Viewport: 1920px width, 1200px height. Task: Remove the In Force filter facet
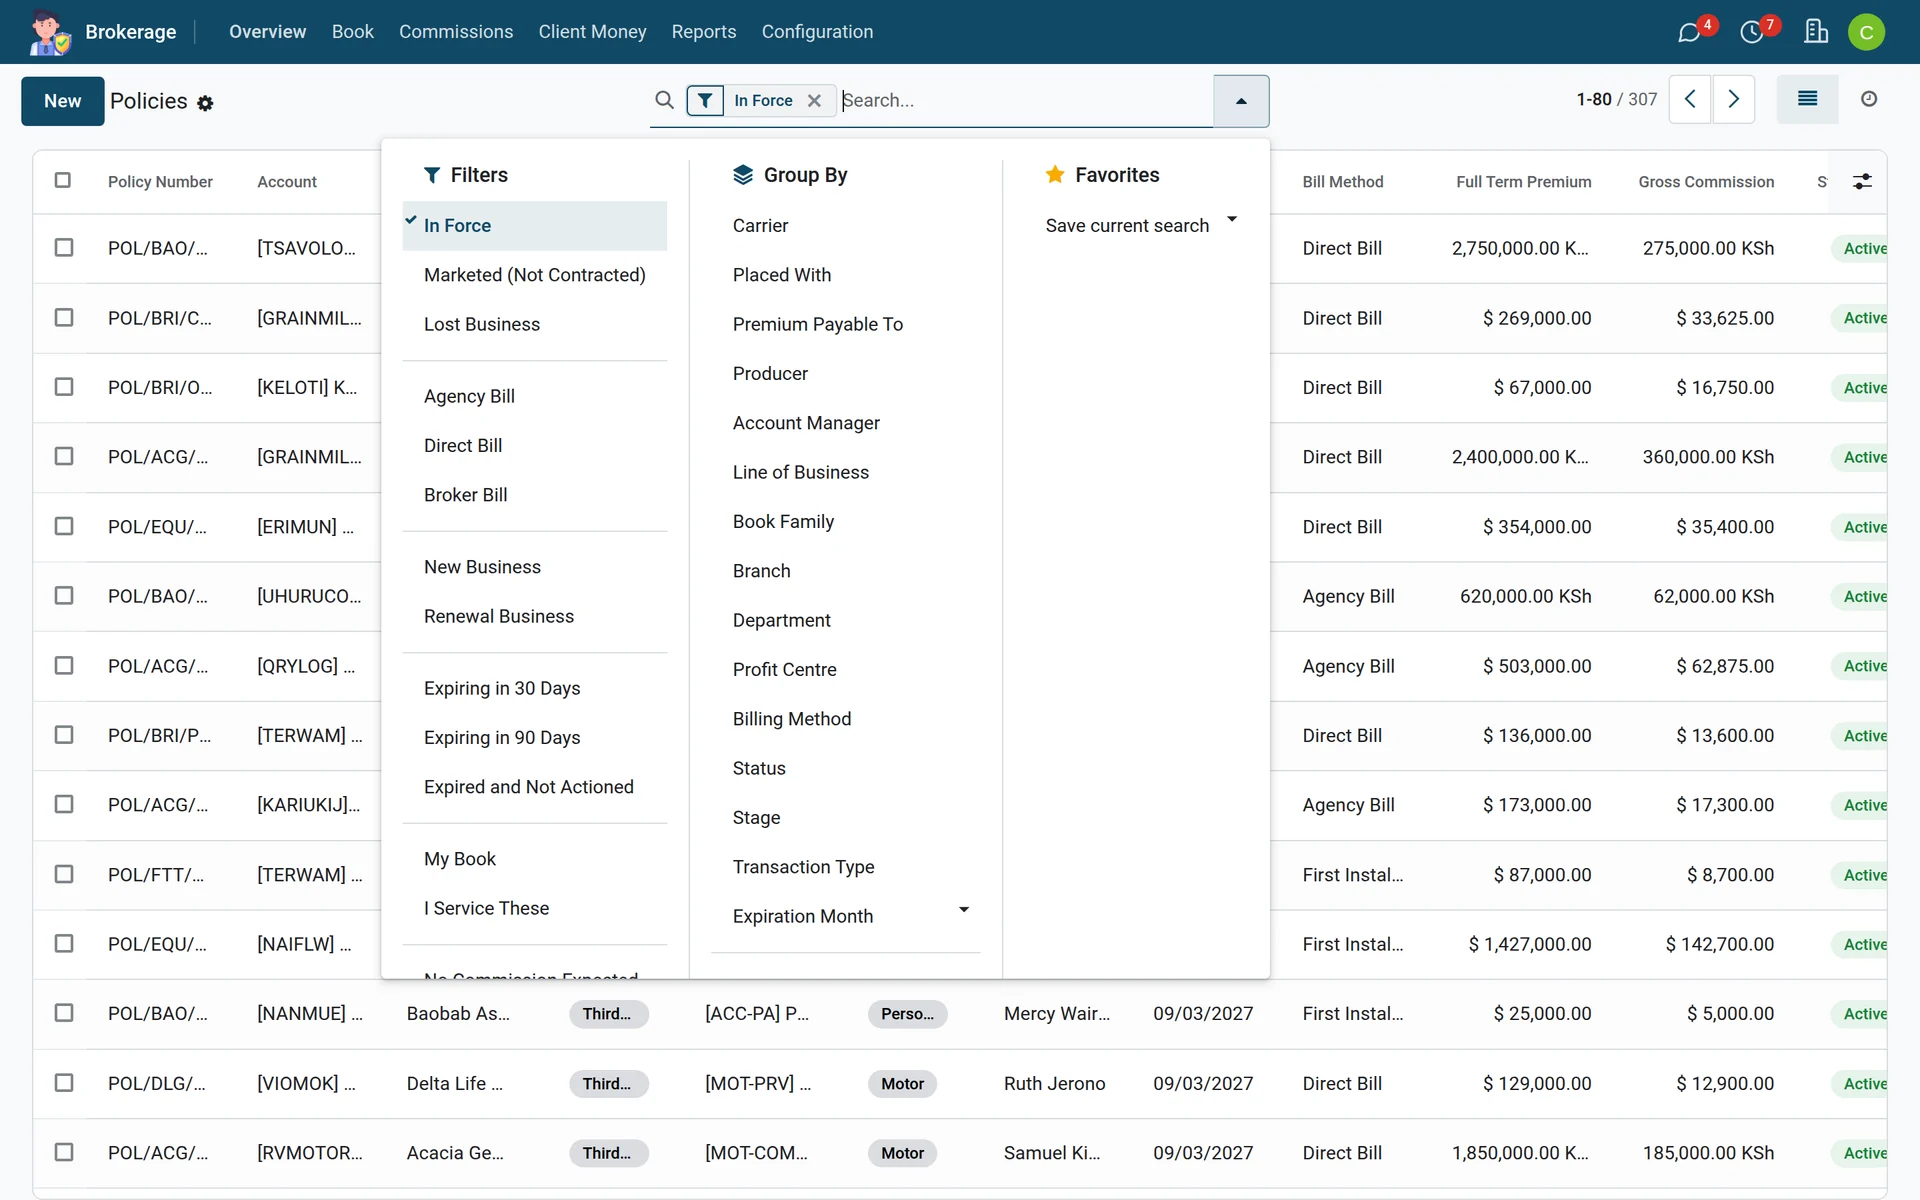pos(814,100)
